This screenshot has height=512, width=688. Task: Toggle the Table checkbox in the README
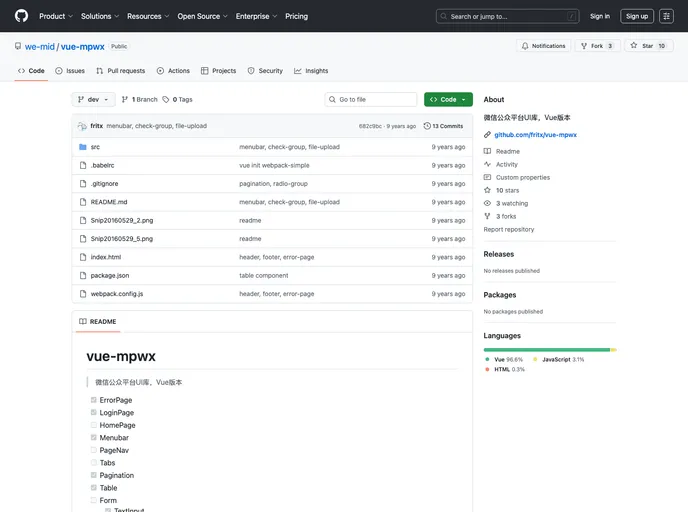point(93,487)
